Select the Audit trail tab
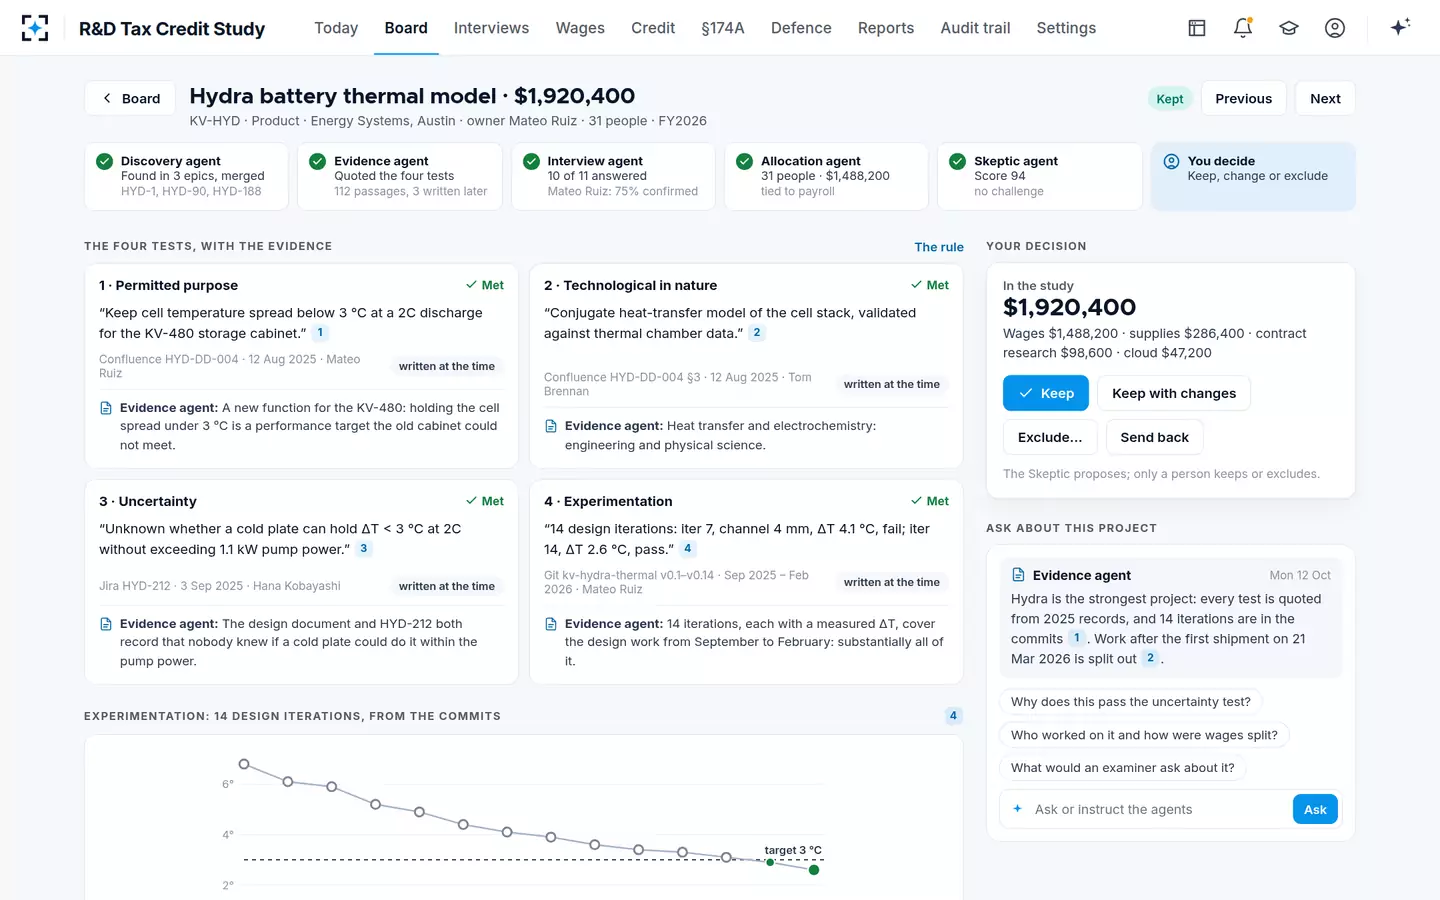The height and width of the screenshot is (900, 1440). (x=975, y=28)
